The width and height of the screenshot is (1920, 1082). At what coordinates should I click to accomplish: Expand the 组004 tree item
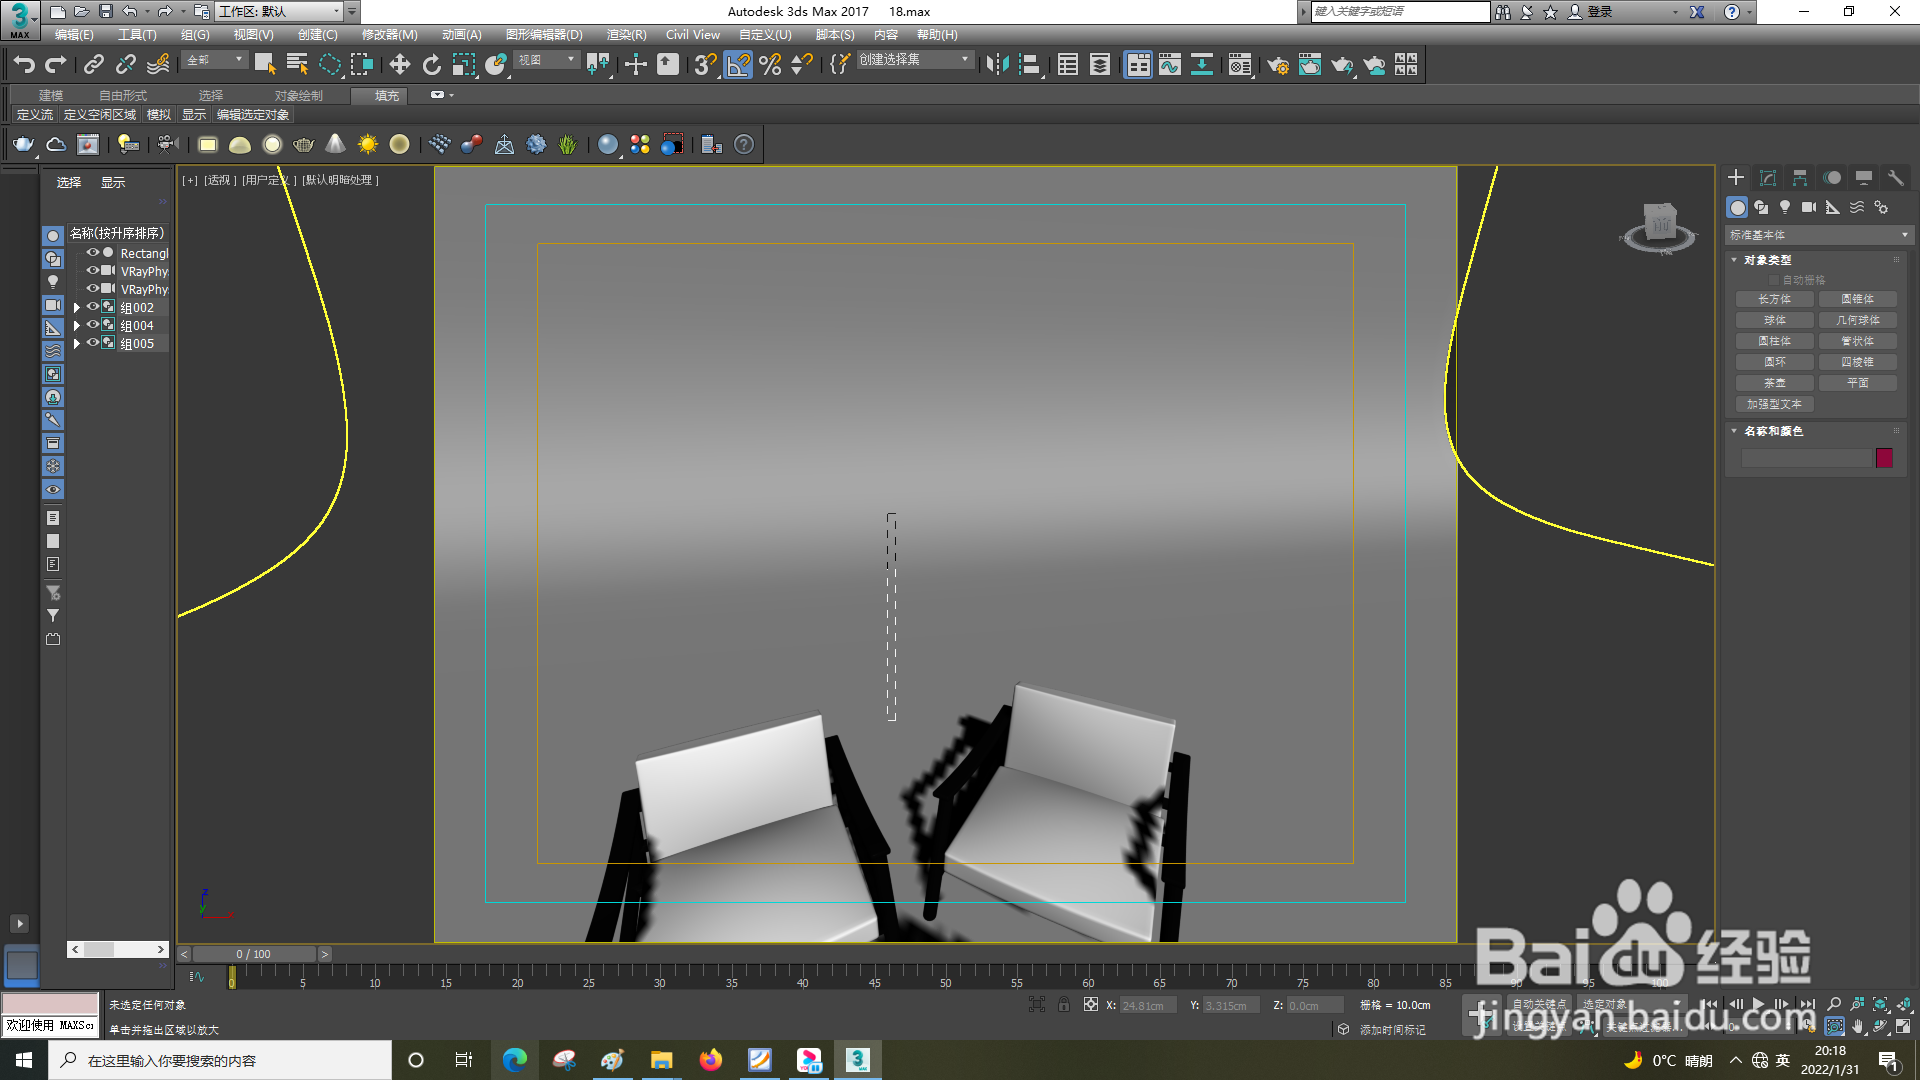click(77, 326)
